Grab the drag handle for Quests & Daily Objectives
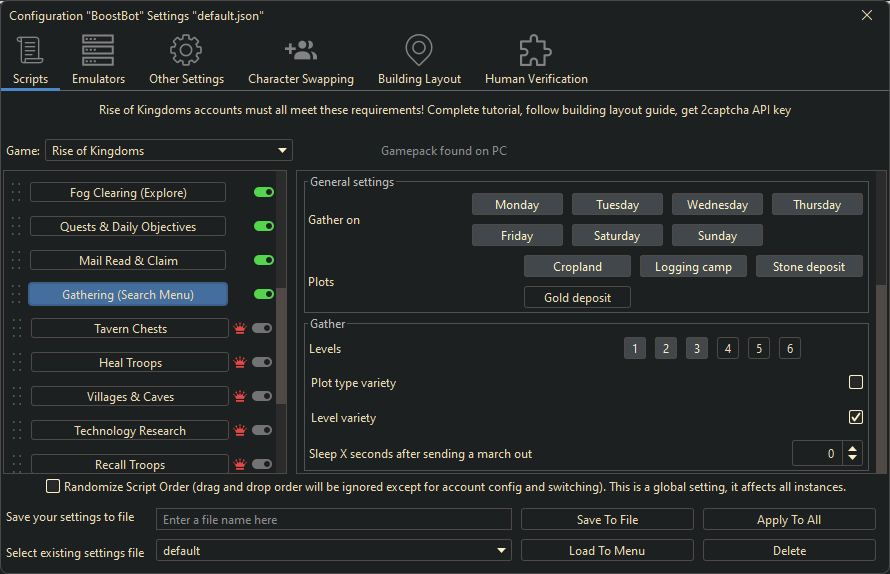 (x=16, y=226)
